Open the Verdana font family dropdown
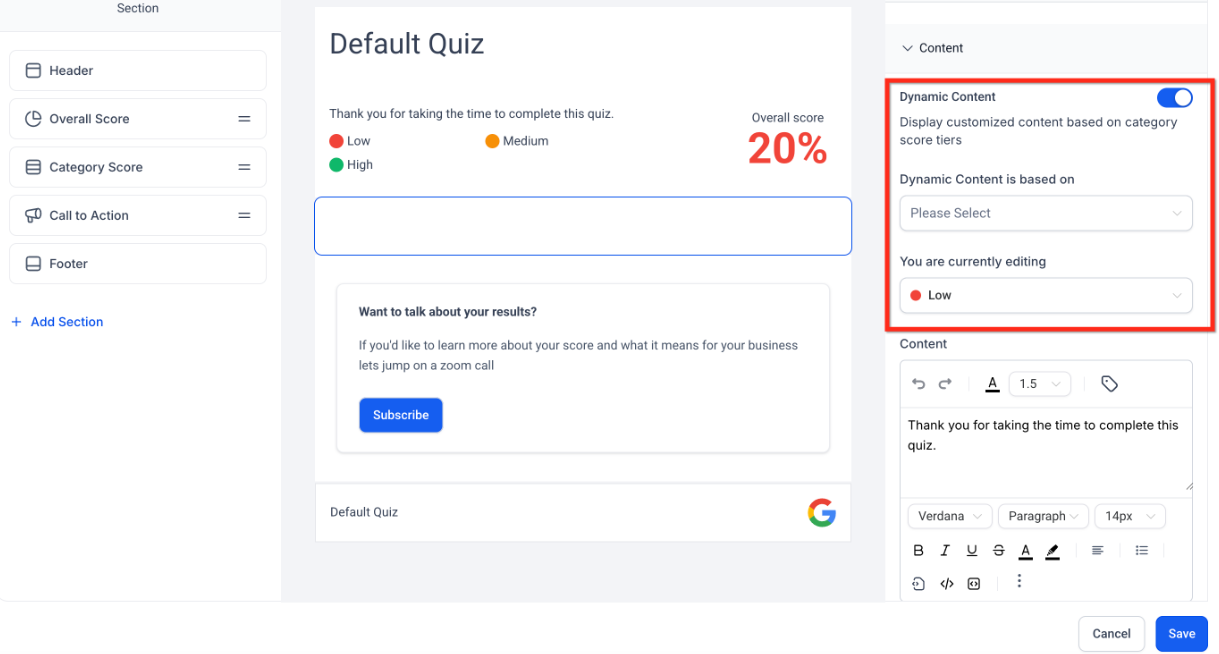The width and height of the screenshot is (1219, 654). point(949,516)
